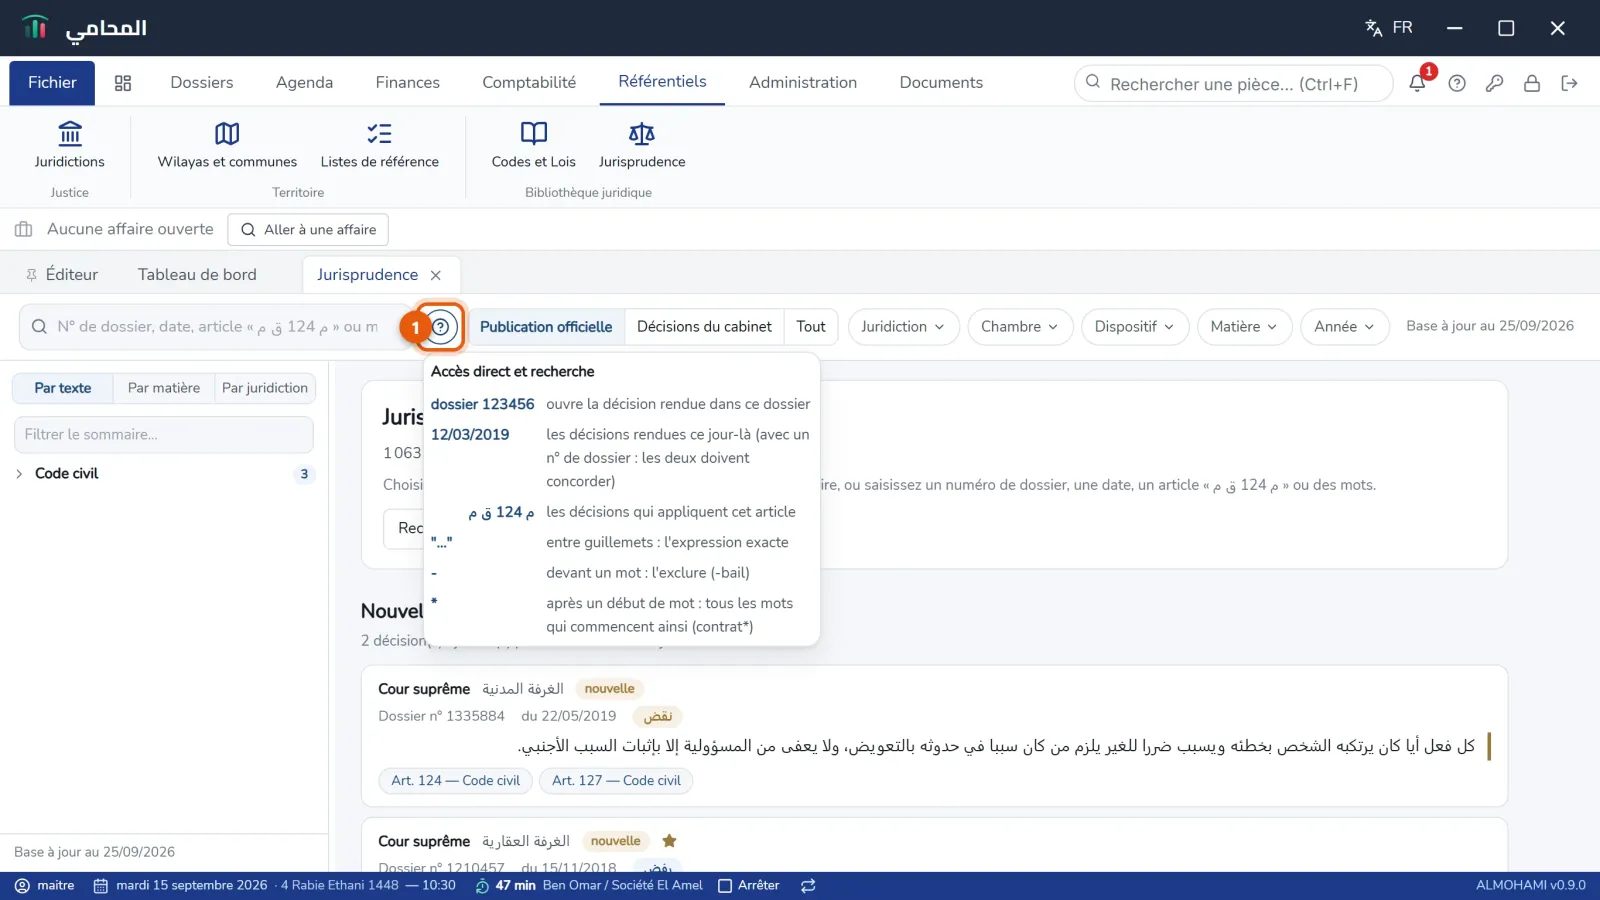Open Listes de référence
The image size is (1600, 900).
click(379, 145)
